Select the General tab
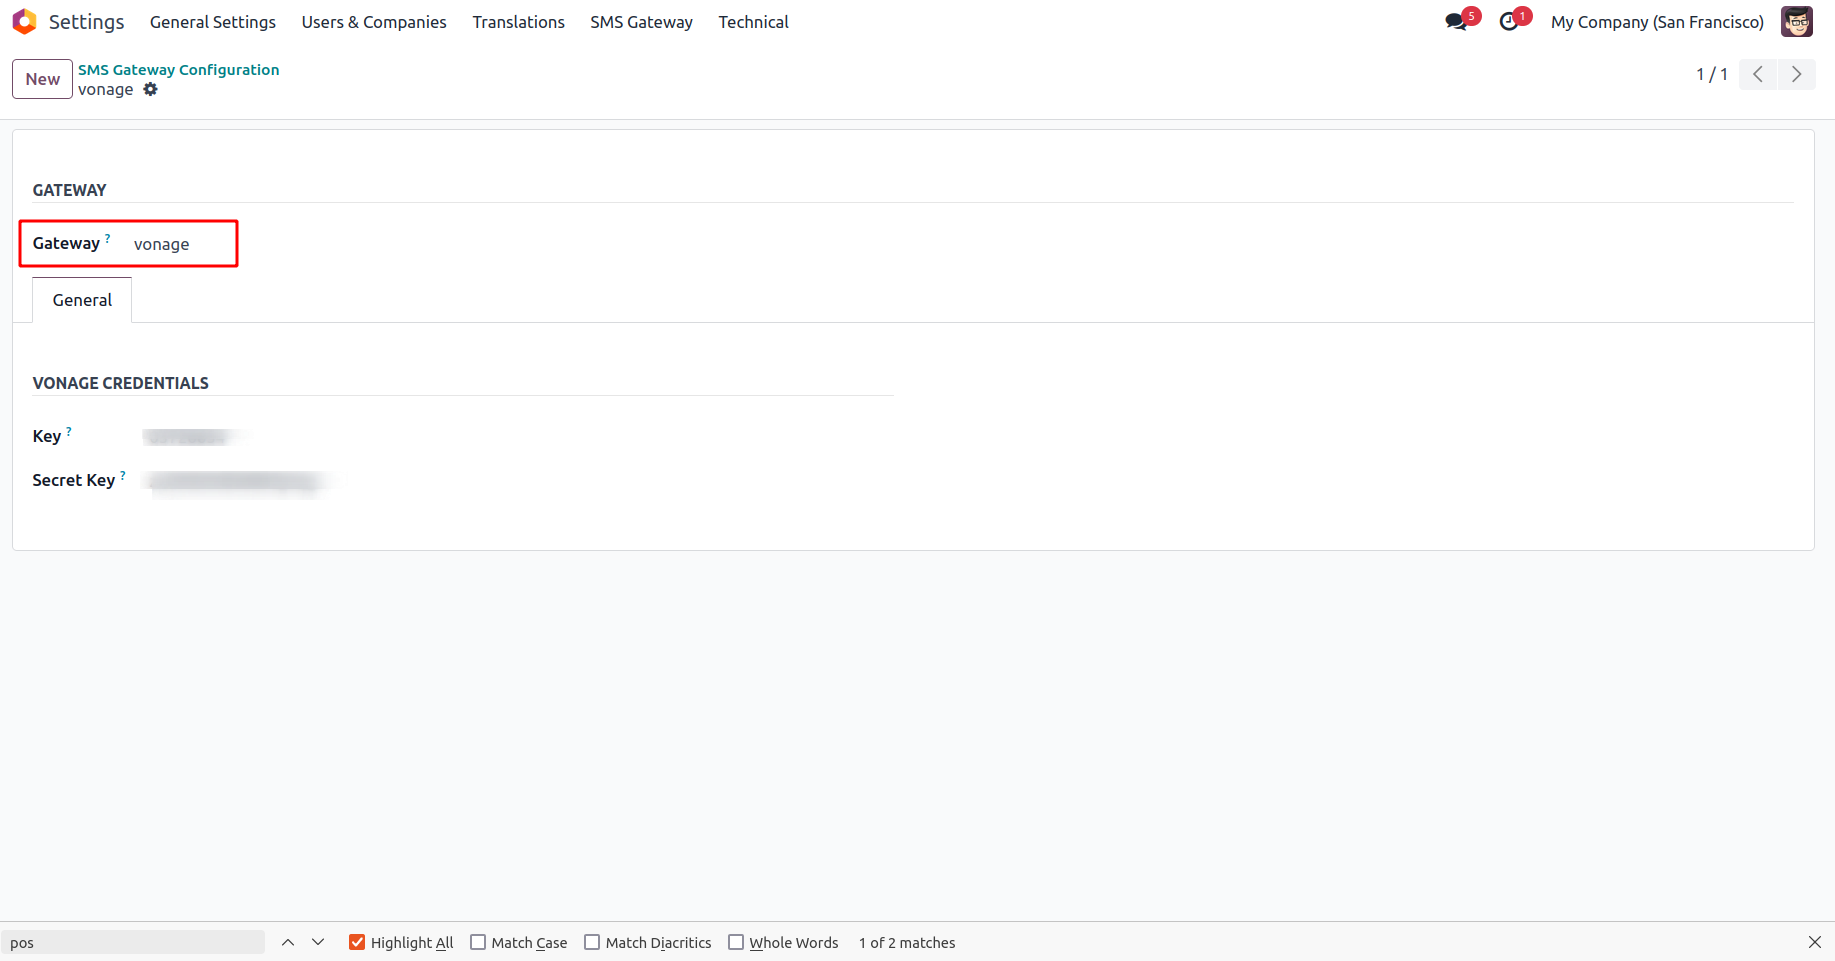 (82, 300)
